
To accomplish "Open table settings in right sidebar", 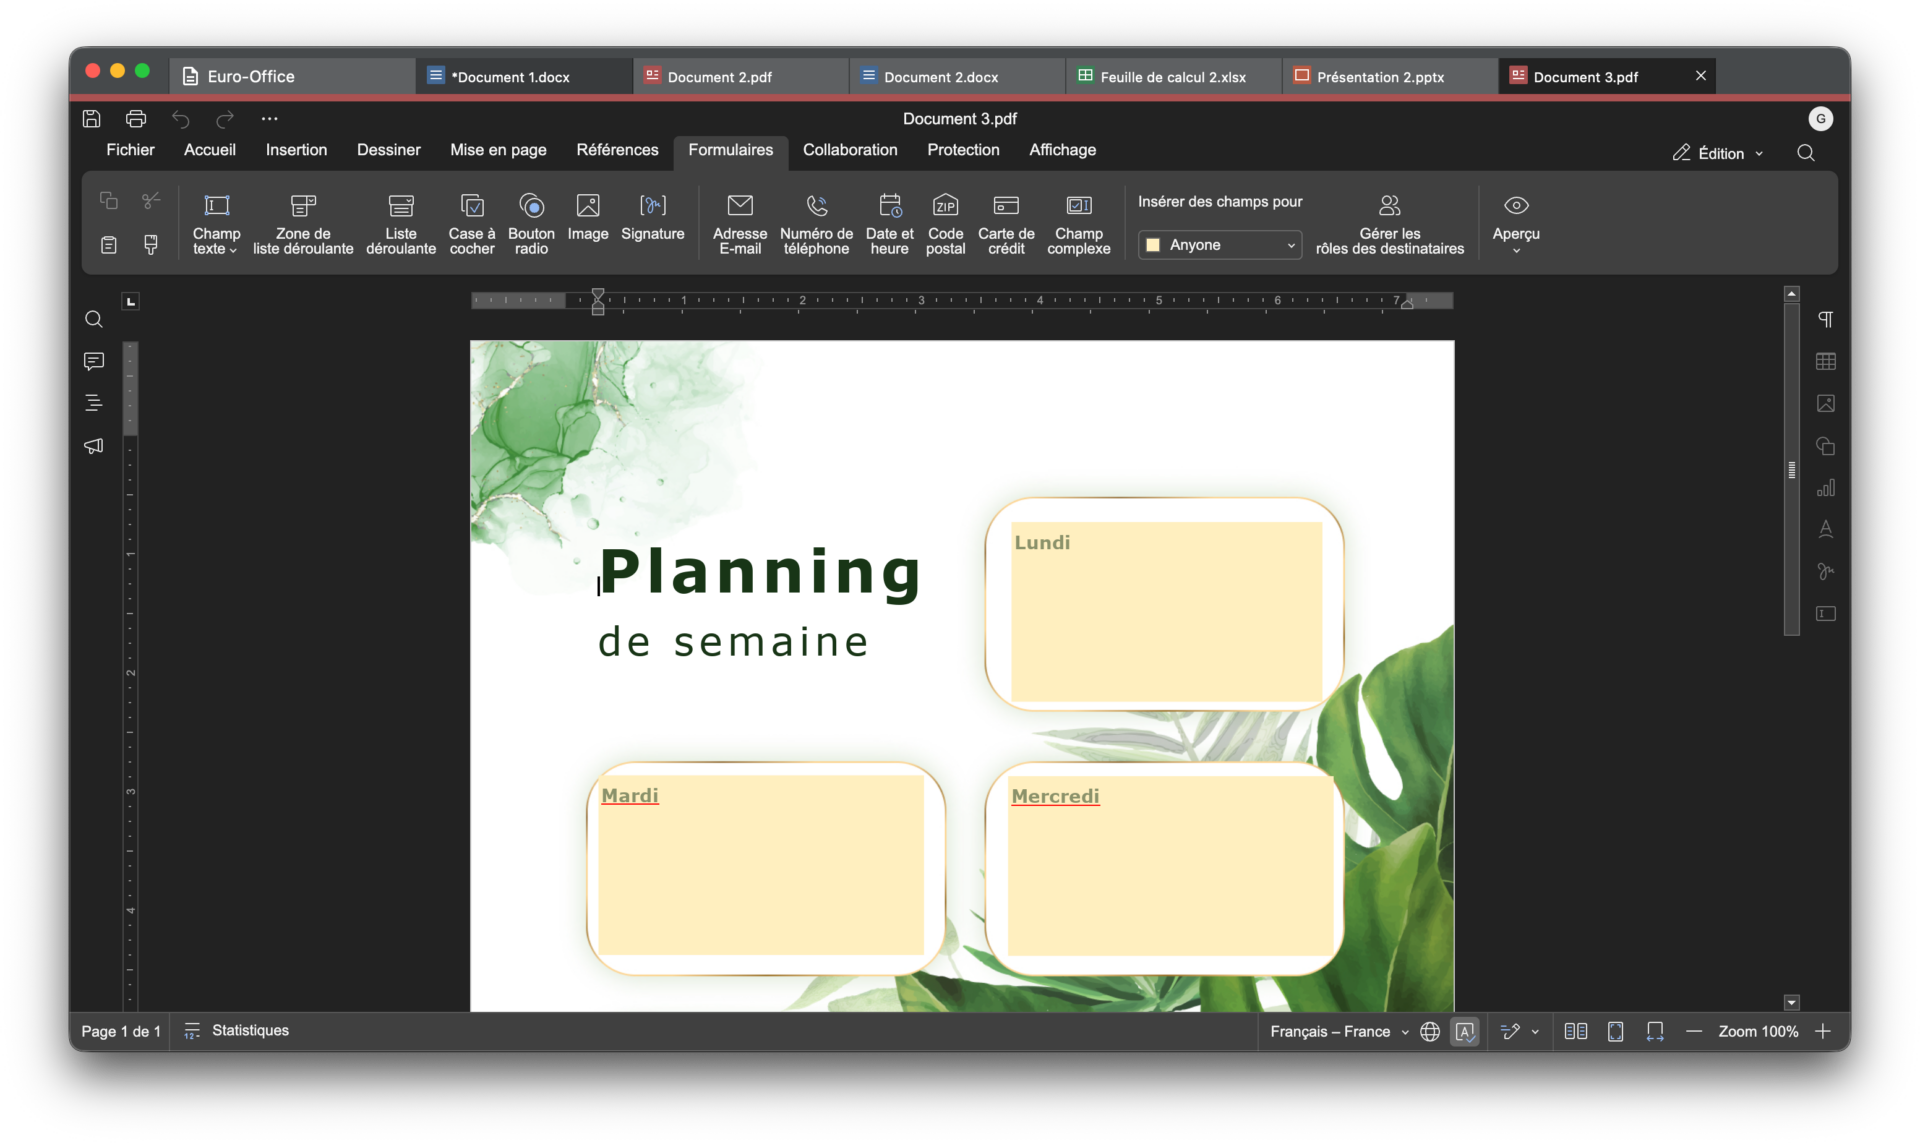I will [1826, 361].
